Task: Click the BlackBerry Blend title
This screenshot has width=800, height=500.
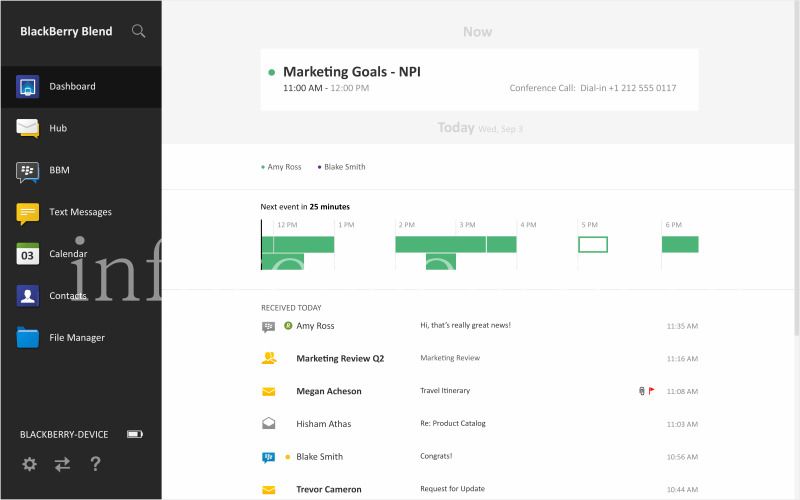Action: 66,31
